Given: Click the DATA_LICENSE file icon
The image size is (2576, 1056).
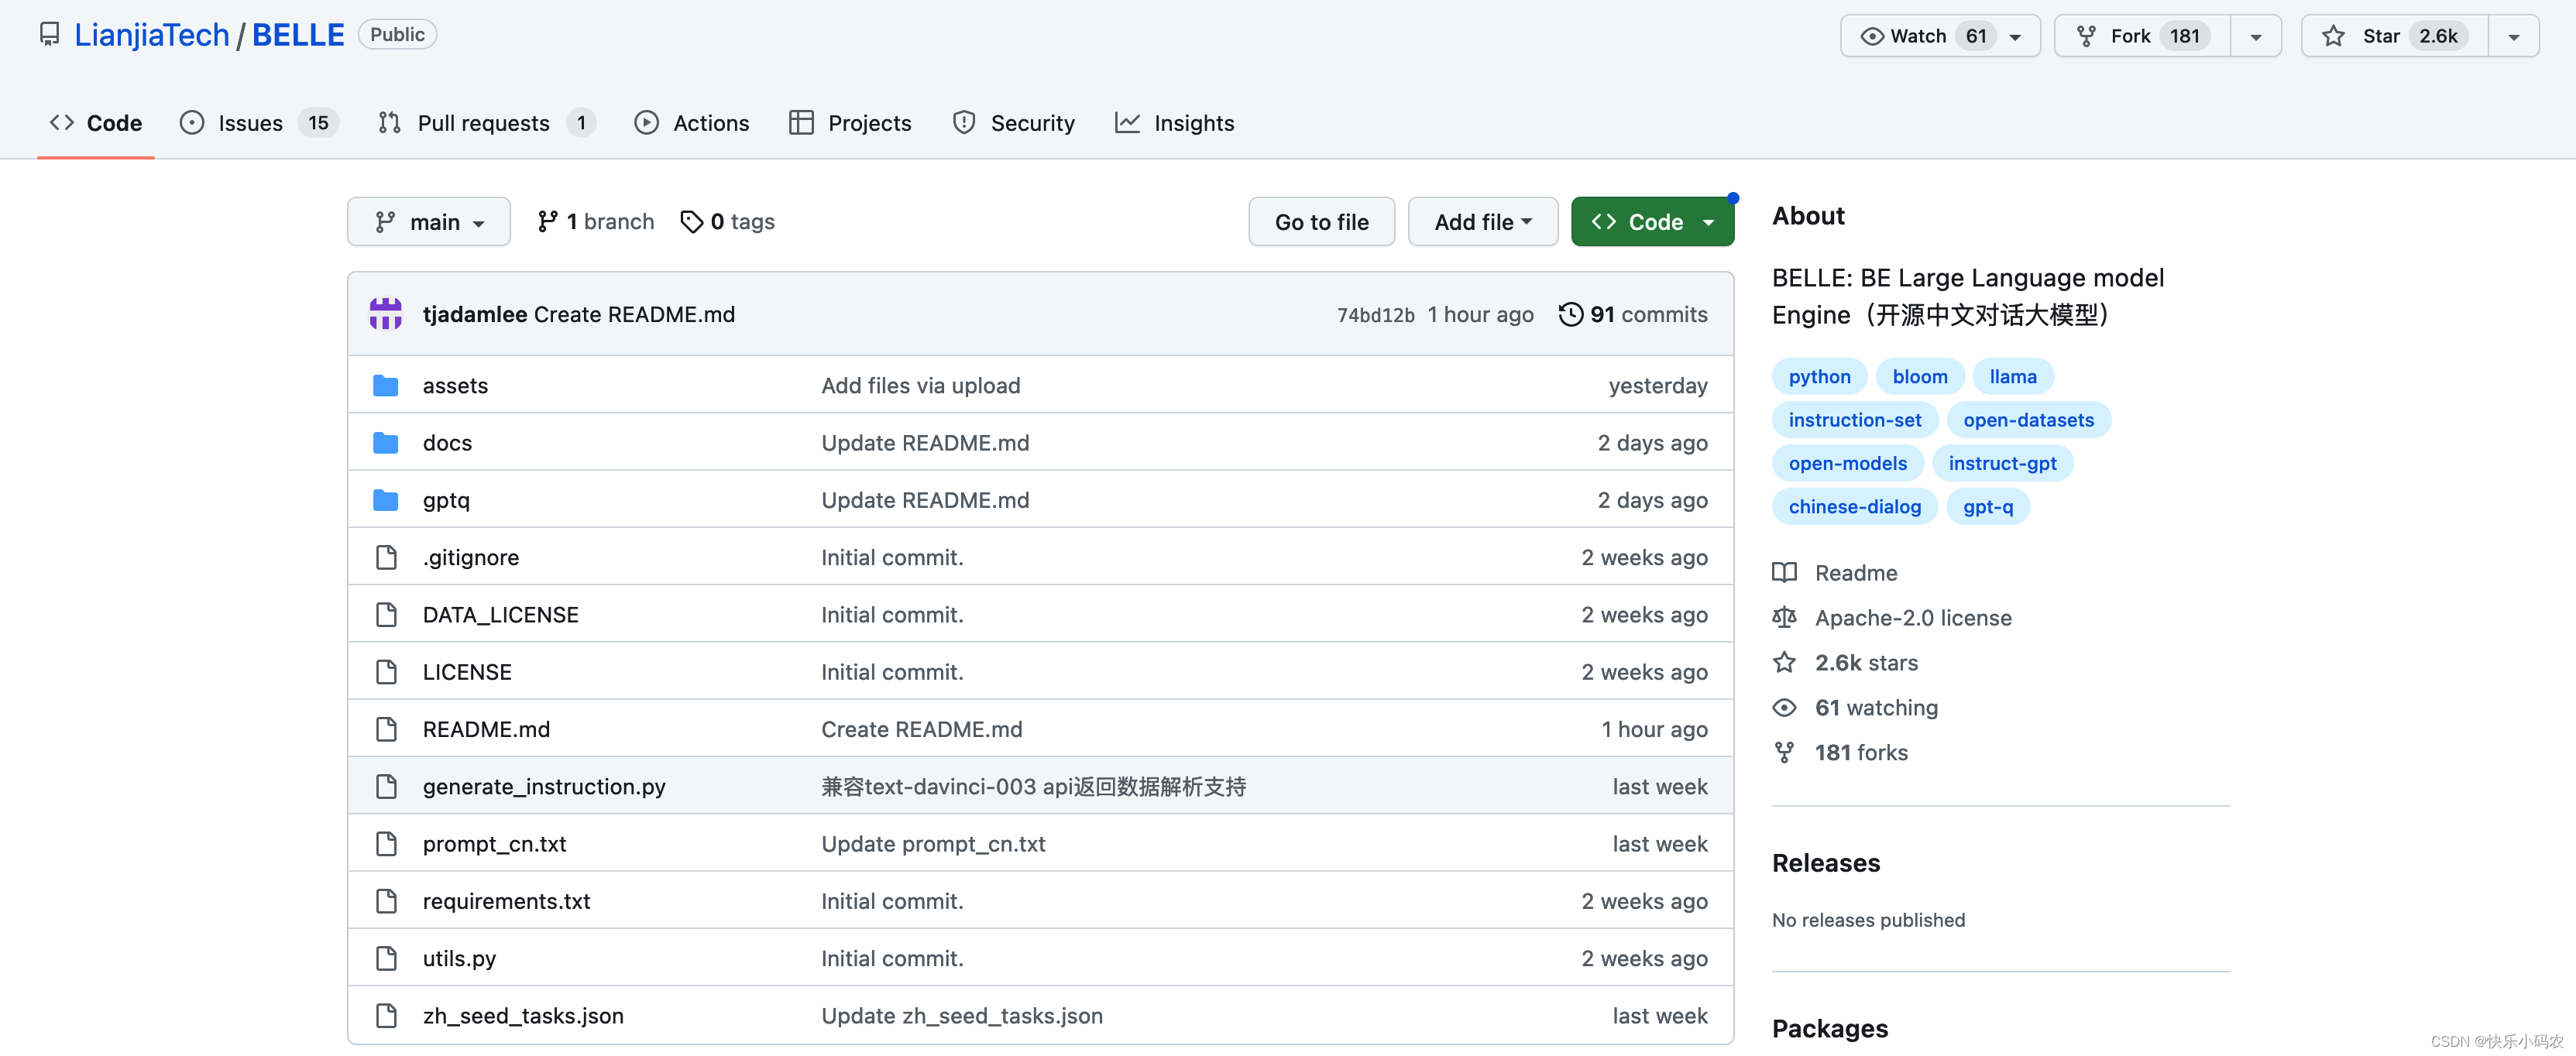Looking at the screenshot, I should coord(386,614).
